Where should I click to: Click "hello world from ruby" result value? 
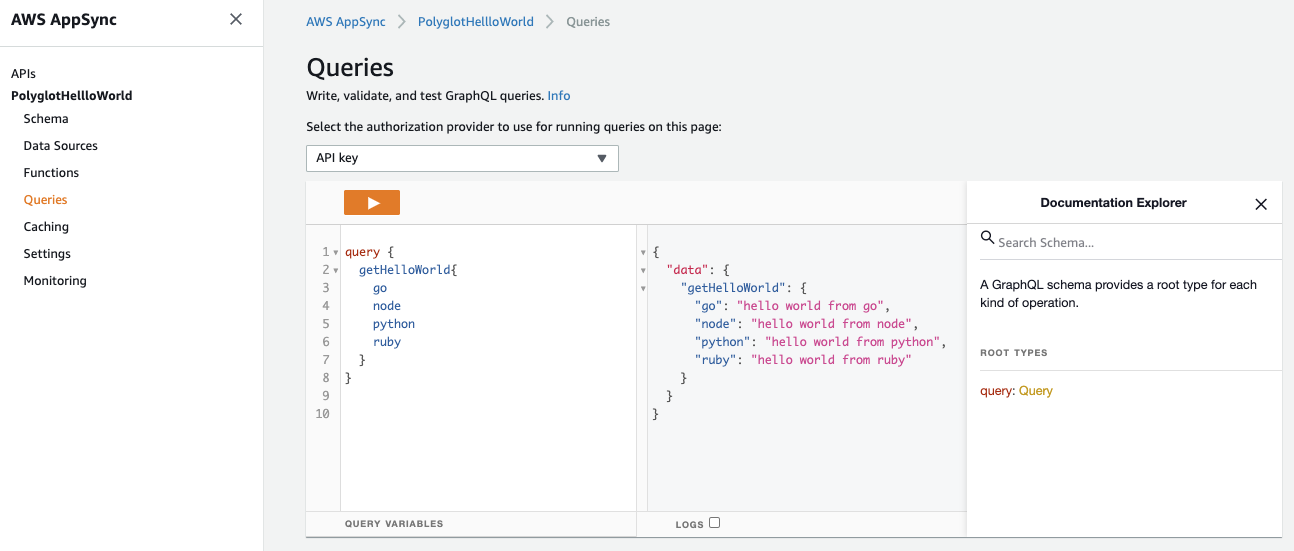pyautogui.click(x=831, y=360)
